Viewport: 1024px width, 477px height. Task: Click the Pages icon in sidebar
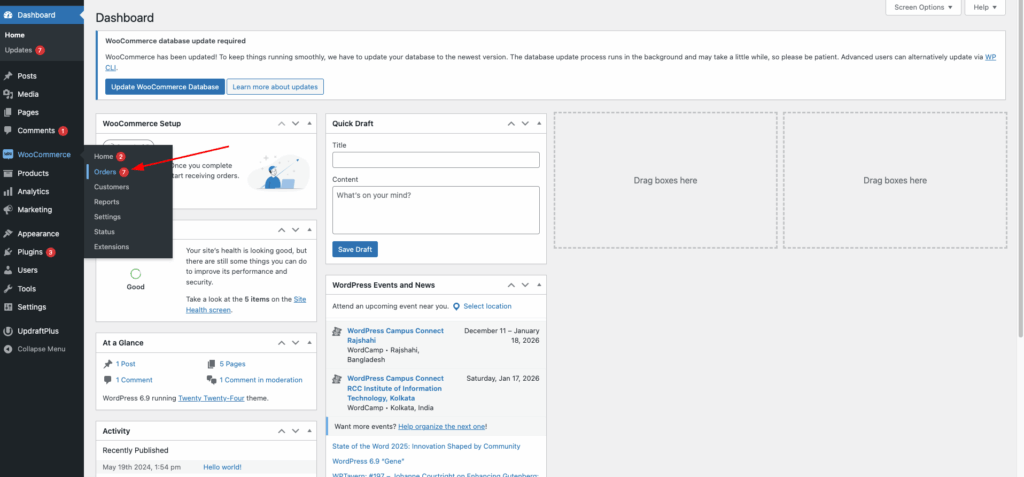[x=8, y=112]
